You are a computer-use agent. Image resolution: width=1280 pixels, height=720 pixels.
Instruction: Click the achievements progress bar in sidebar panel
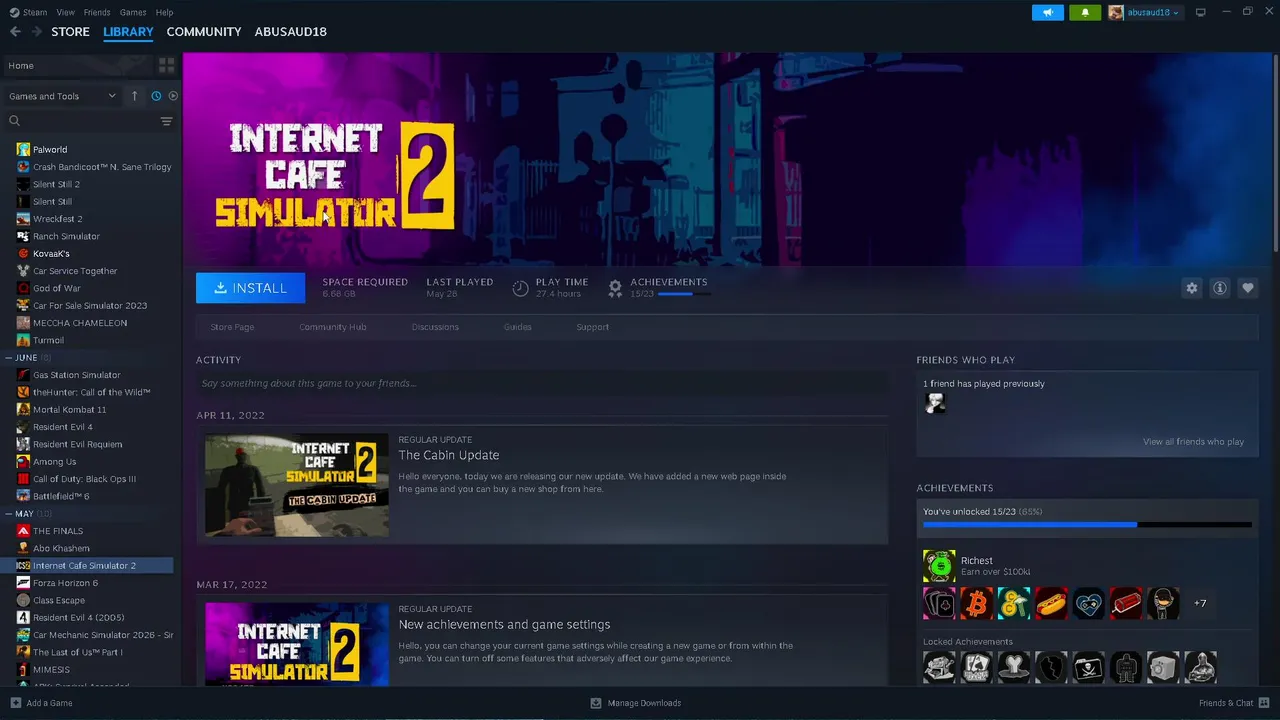[1087, 524]
